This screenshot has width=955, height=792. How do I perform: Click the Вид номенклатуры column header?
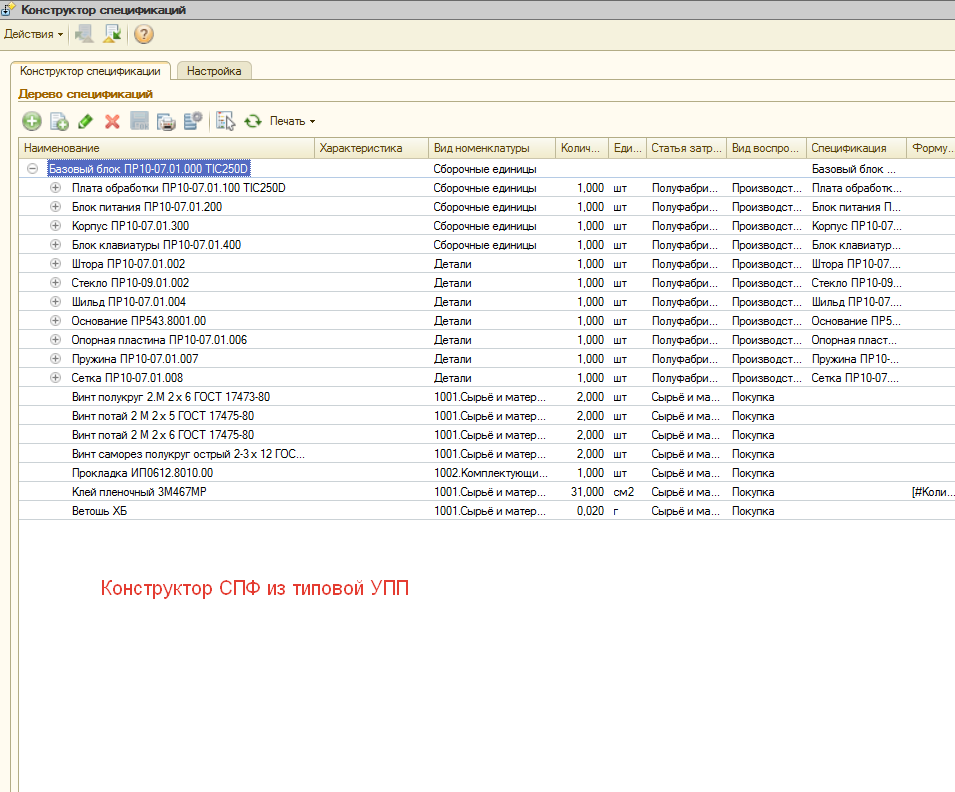(492, 148)
